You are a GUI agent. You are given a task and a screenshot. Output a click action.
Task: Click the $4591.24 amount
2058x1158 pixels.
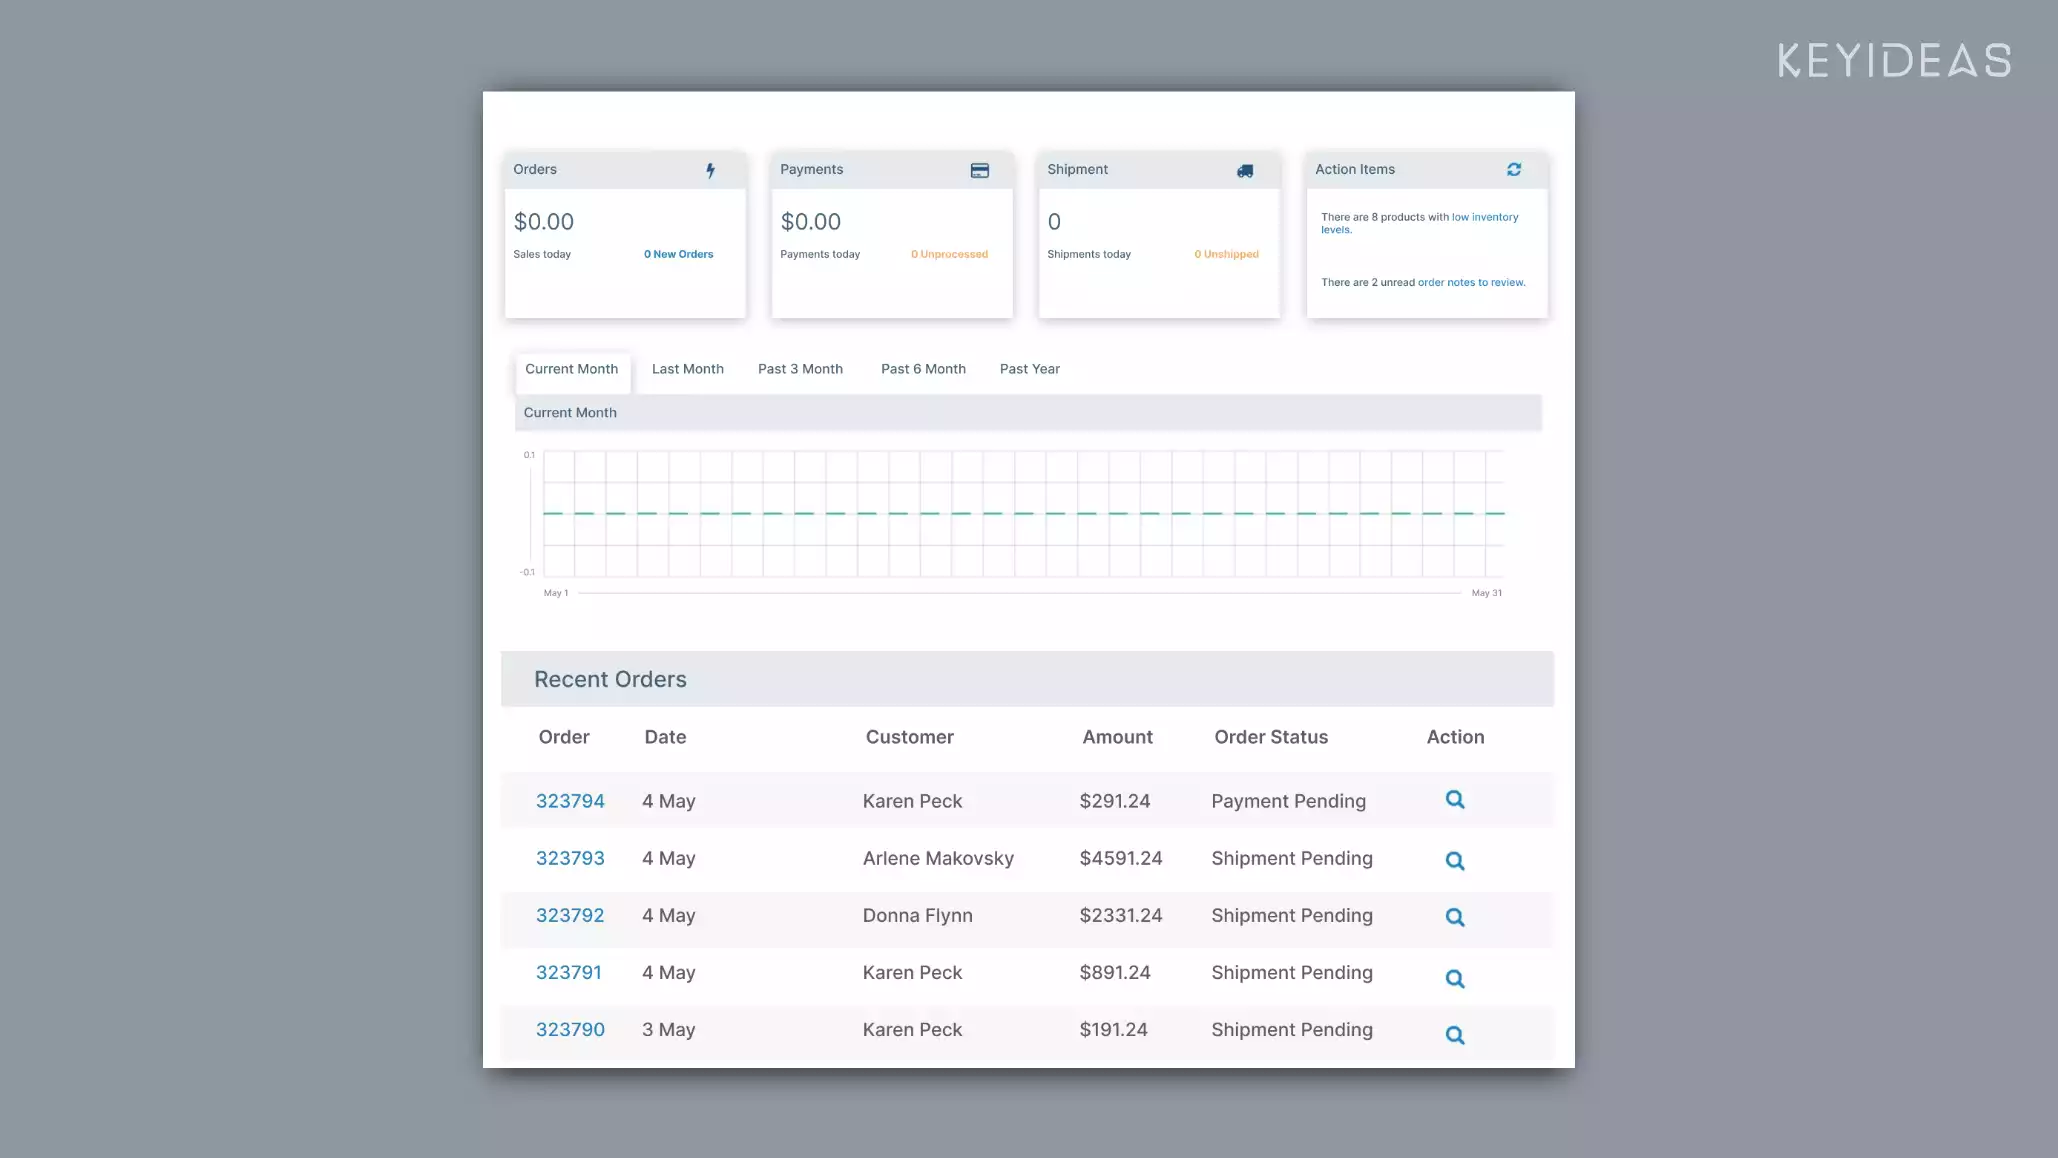pyautogui.click(x=1121, y=858)
